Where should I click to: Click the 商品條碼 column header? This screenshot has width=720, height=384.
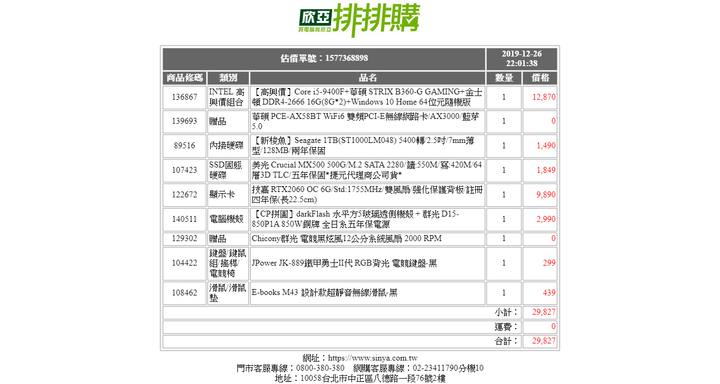coord(184,78)
